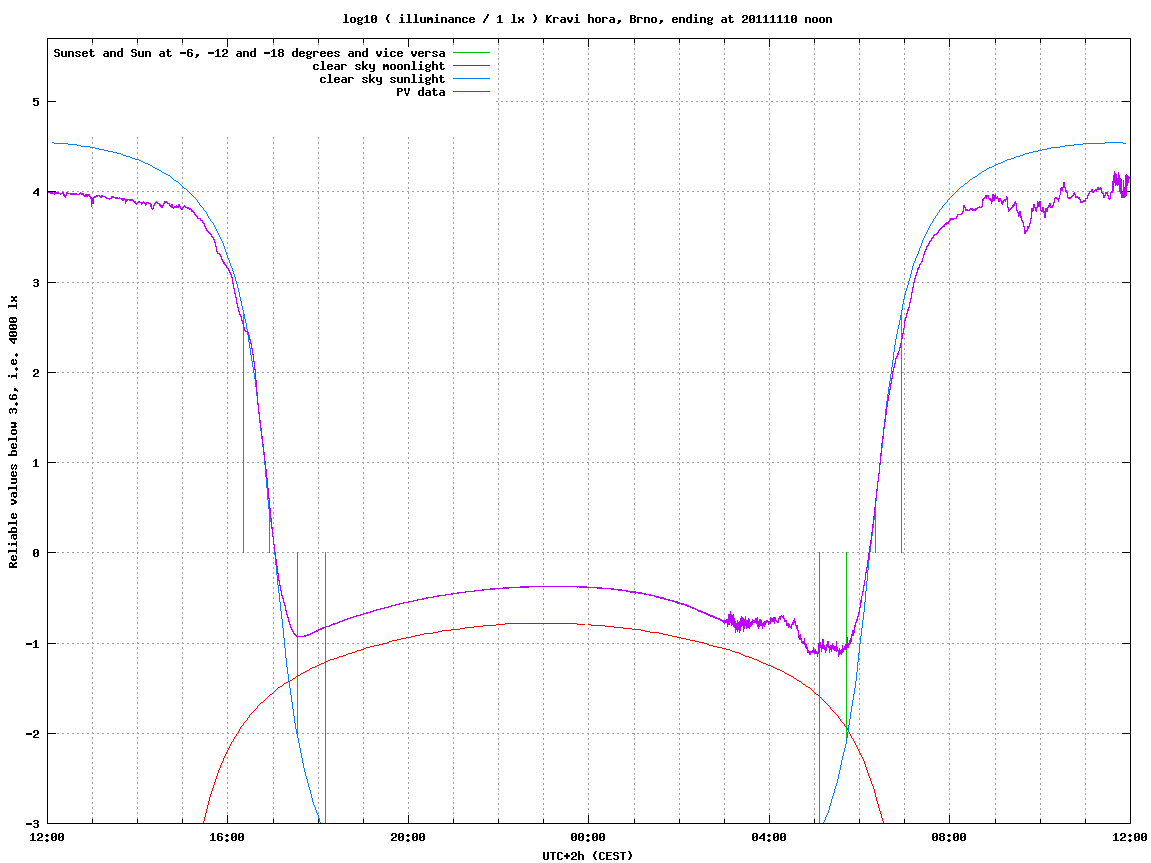Click y-axis tick label 4
The width and height of the screenshot is (1151, 863).
[x=35, y=192]
